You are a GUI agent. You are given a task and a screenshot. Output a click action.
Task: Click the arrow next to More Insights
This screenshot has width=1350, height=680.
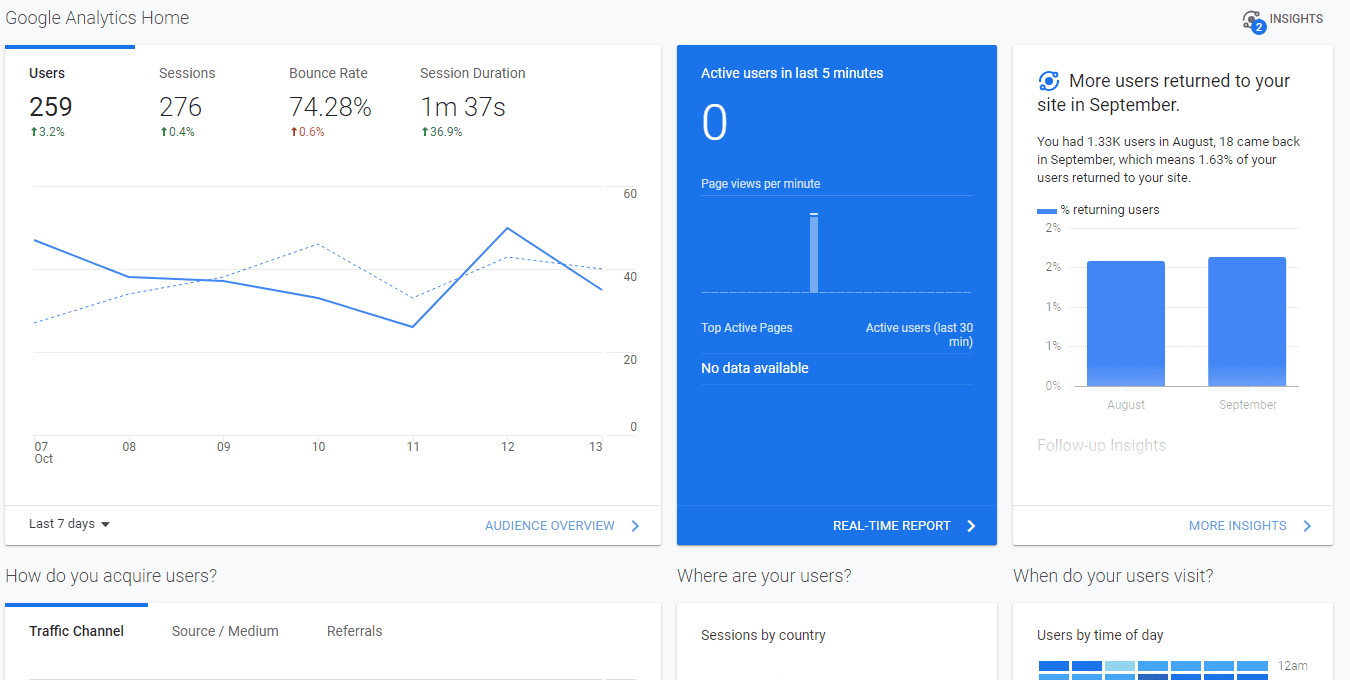click(x=1307, y=526)
